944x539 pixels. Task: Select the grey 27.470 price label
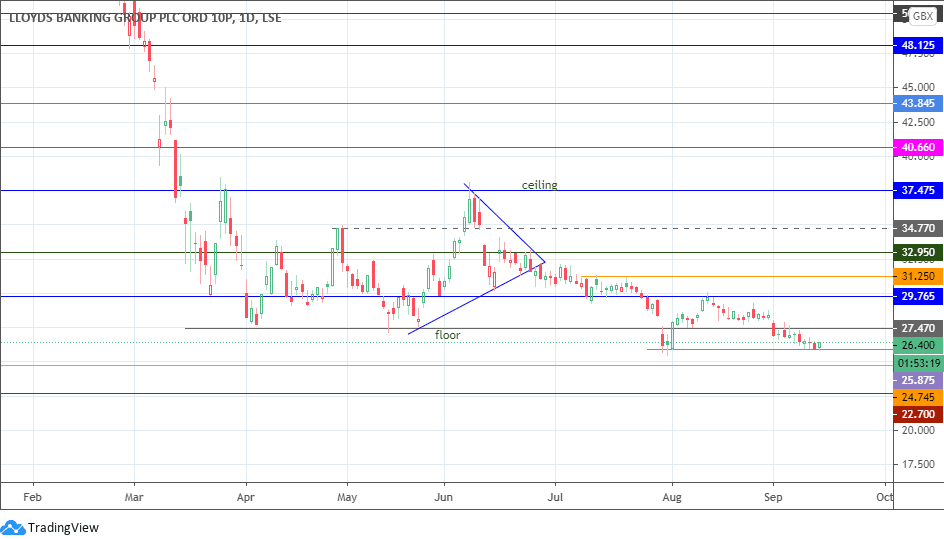918,328
